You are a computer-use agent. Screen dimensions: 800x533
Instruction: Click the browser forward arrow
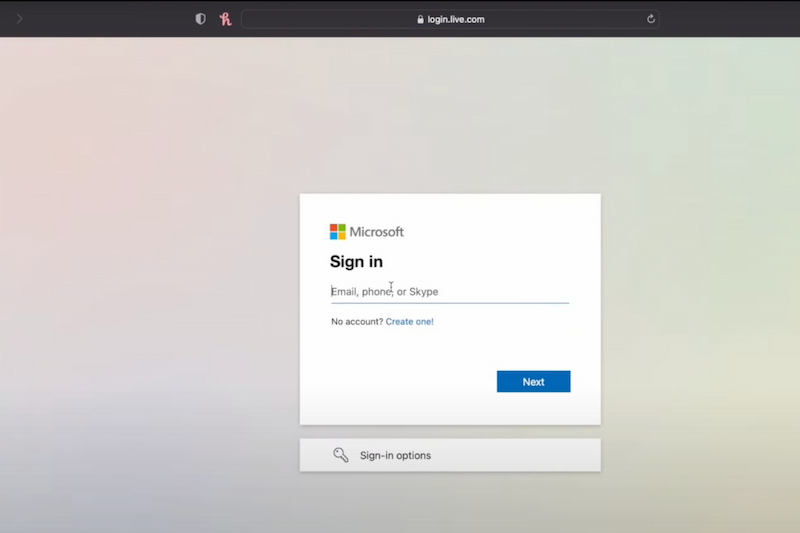19,19
